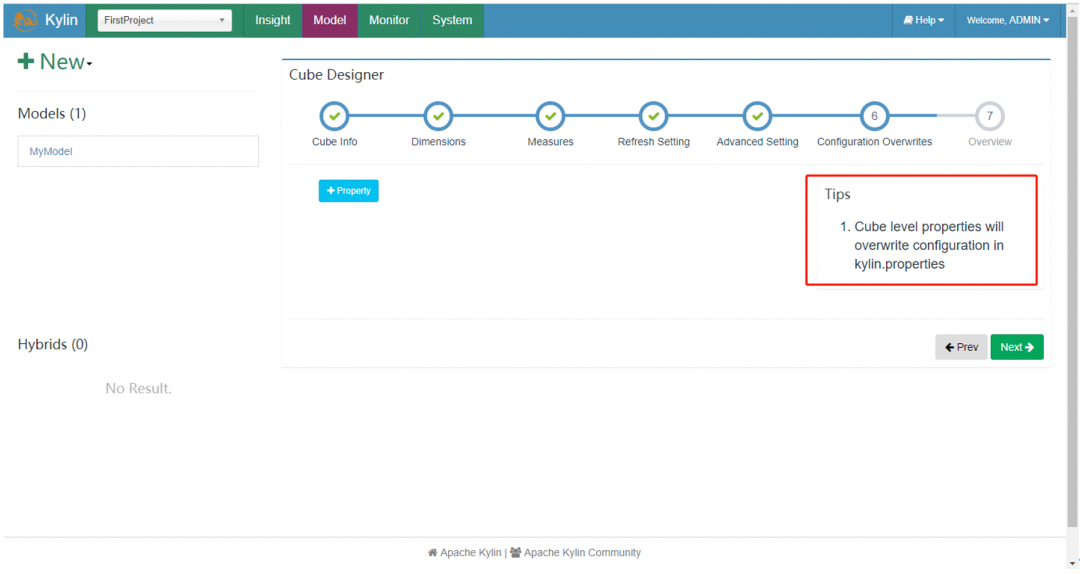The height and width of the screenshot is (574, 1080).
Task: Click the green plus icon beside New
Action: (x=25, y=61)
